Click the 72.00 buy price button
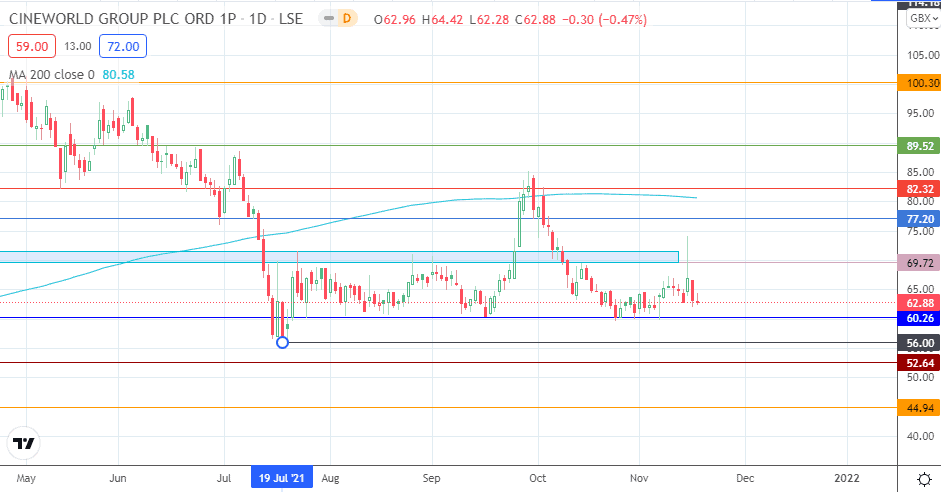 click(x=123, y=46)
